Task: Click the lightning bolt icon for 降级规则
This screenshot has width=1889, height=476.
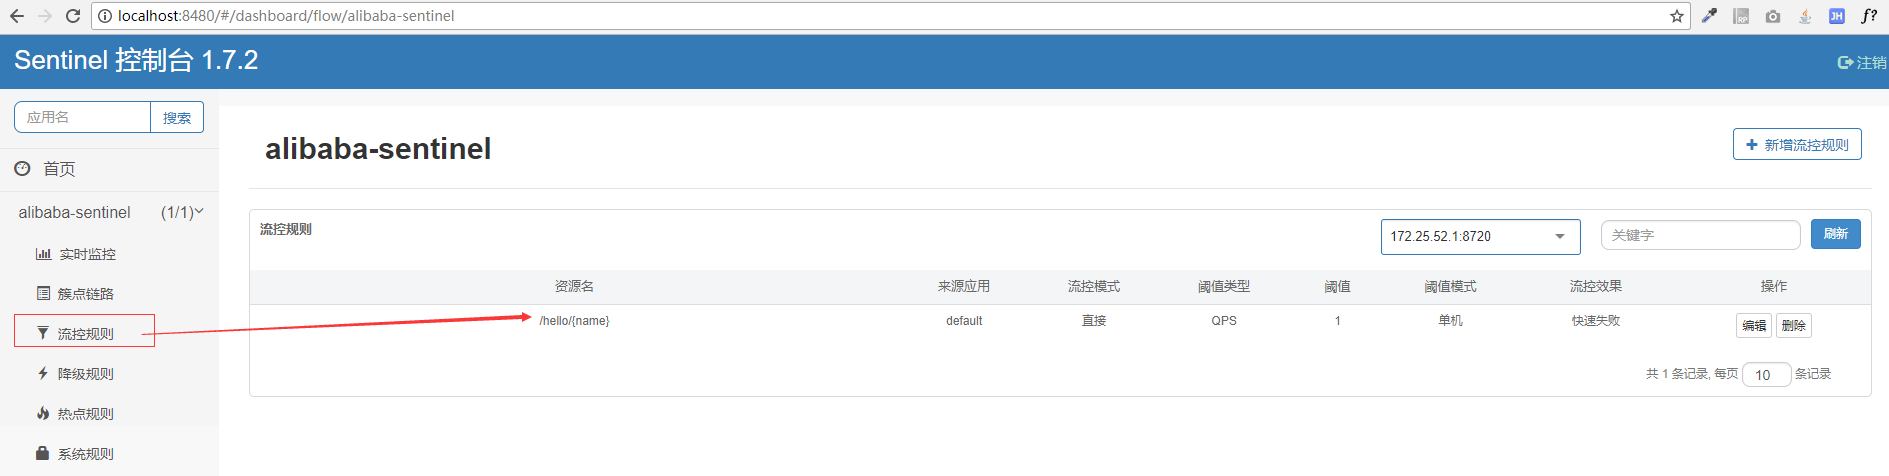Action: pos(43,373)
